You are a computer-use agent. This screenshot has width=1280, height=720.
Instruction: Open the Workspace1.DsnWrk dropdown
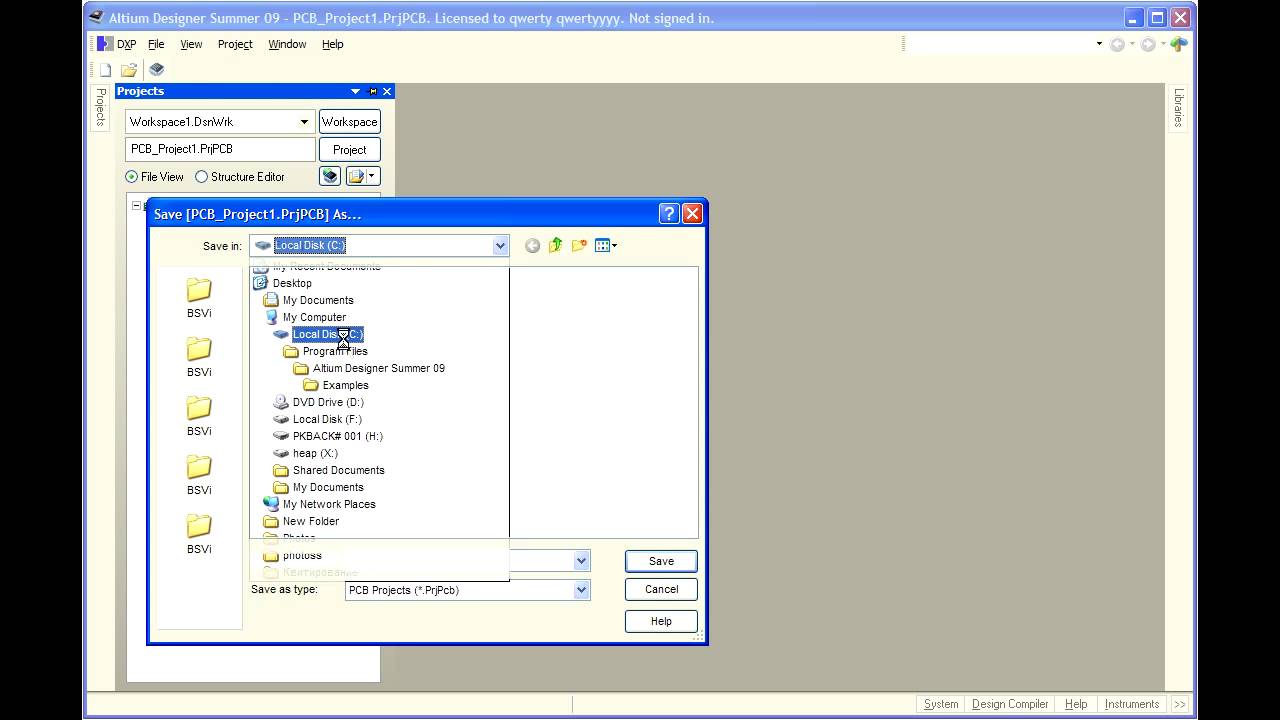304,122
